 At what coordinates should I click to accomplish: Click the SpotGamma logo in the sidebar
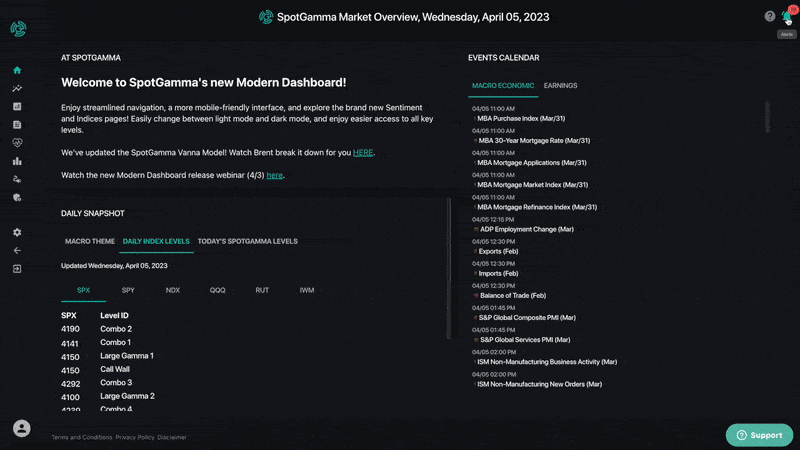click(x=18, y=29)
